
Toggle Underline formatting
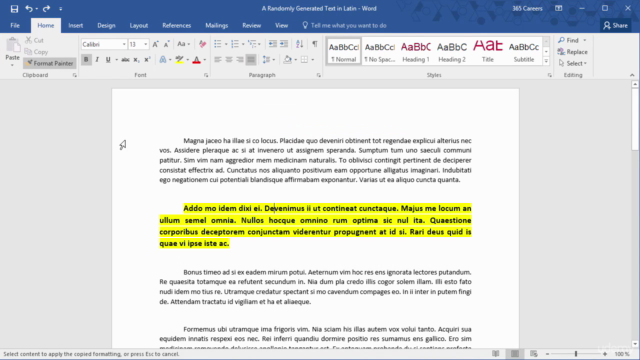coord(108,60)
